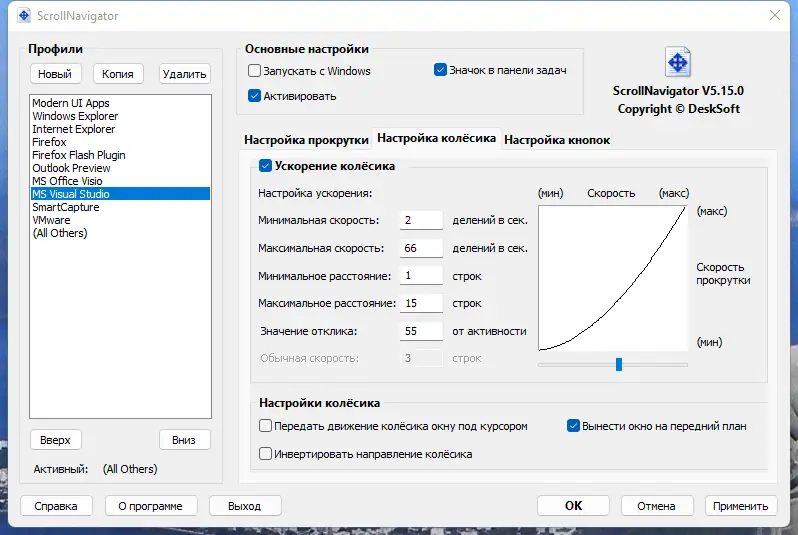
Task: Click the Копия profile button
Action: click(118, 74)
